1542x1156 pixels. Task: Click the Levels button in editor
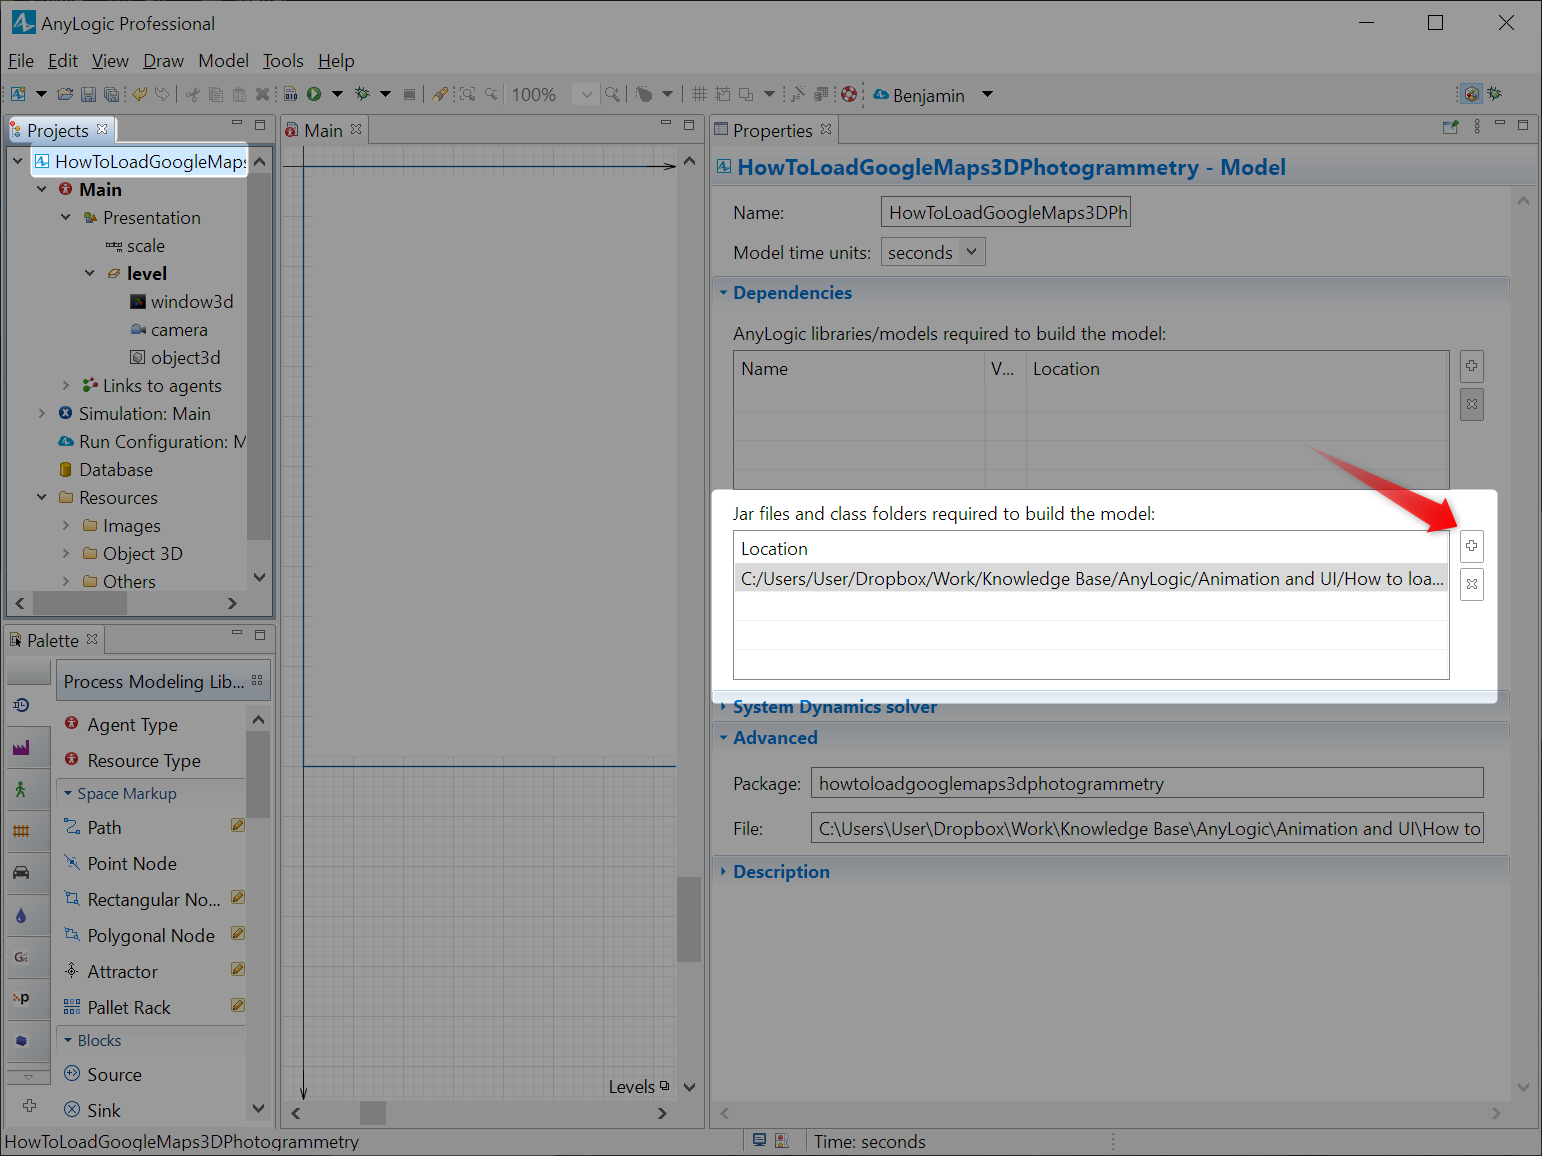tap(639, 1087)
